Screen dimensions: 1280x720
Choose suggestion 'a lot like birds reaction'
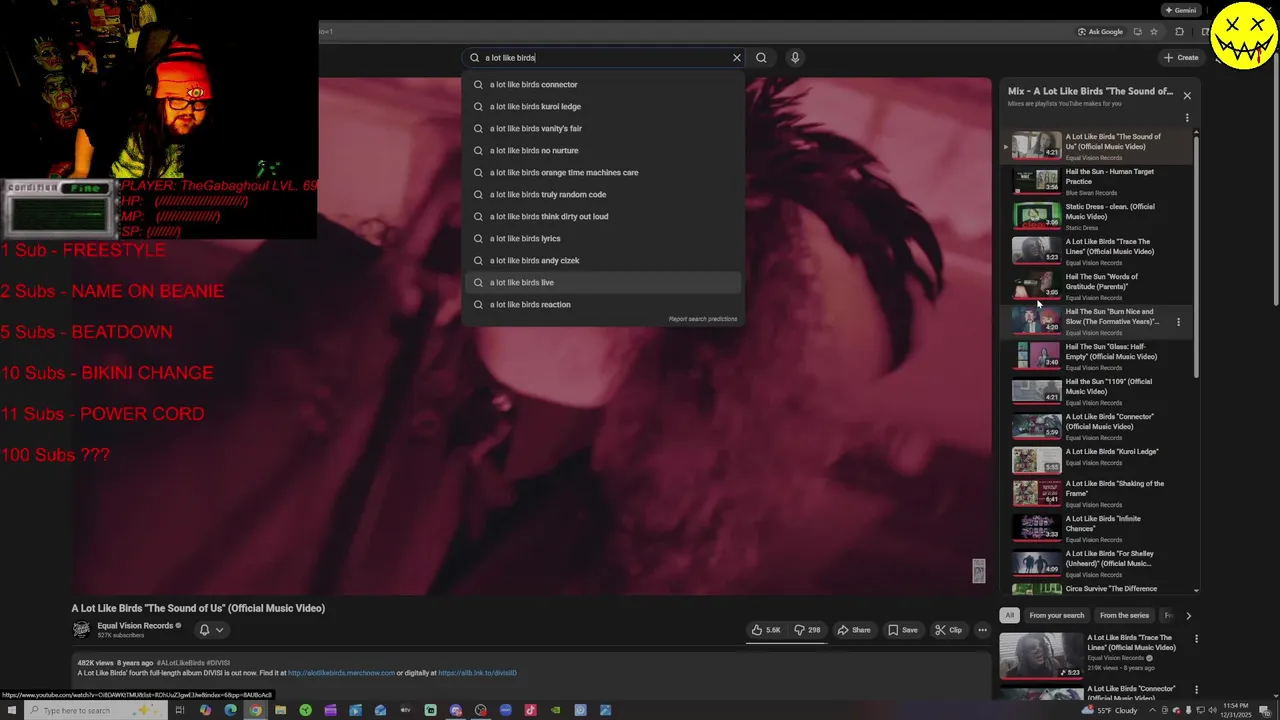coord(603,305)
